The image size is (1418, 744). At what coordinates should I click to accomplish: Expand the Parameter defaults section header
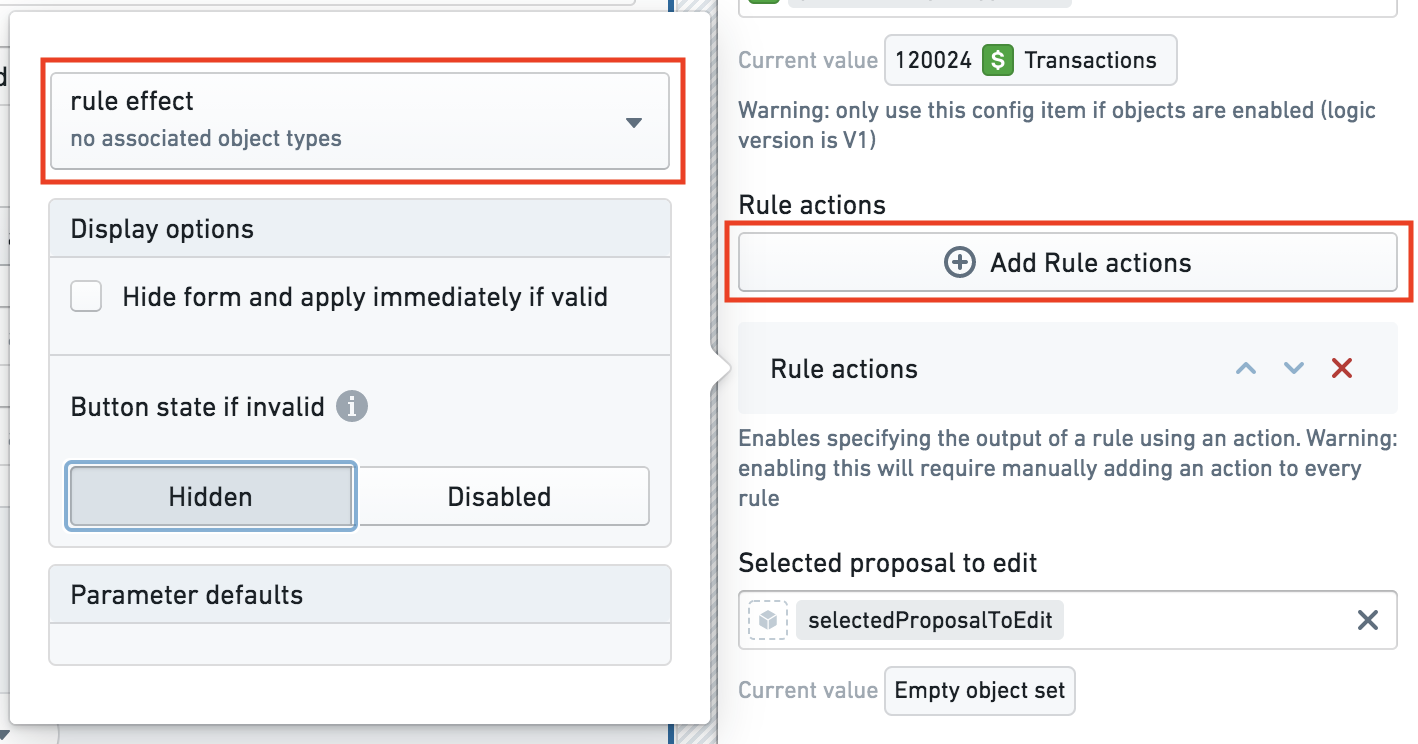point(360,595)
